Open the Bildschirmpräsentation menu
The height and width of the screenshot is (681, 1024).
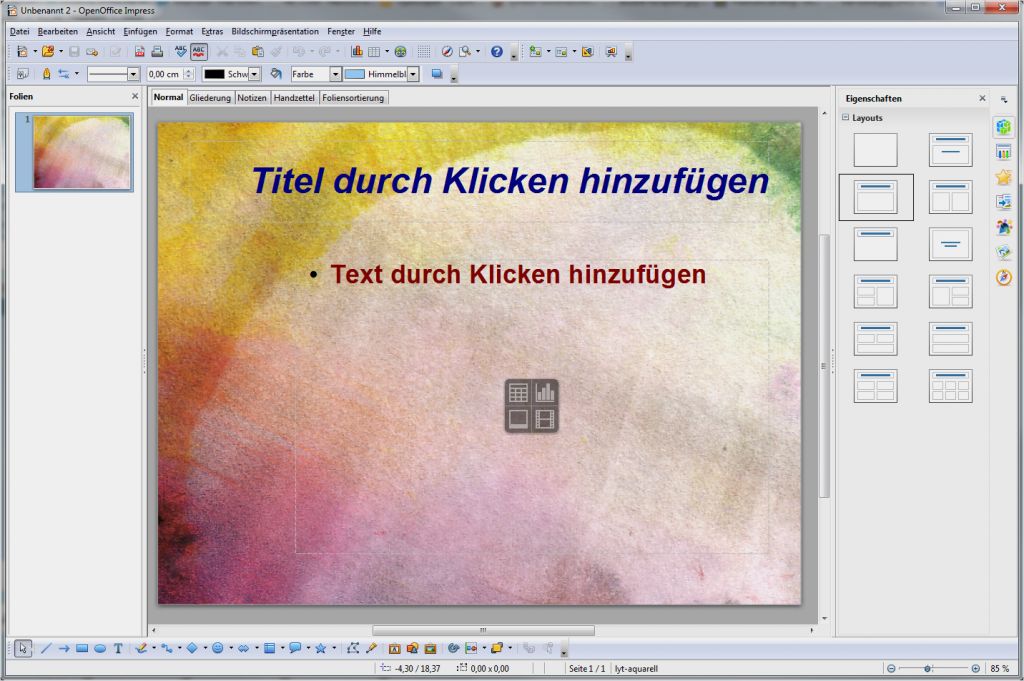pyautogui.click(x=273, y=31)
